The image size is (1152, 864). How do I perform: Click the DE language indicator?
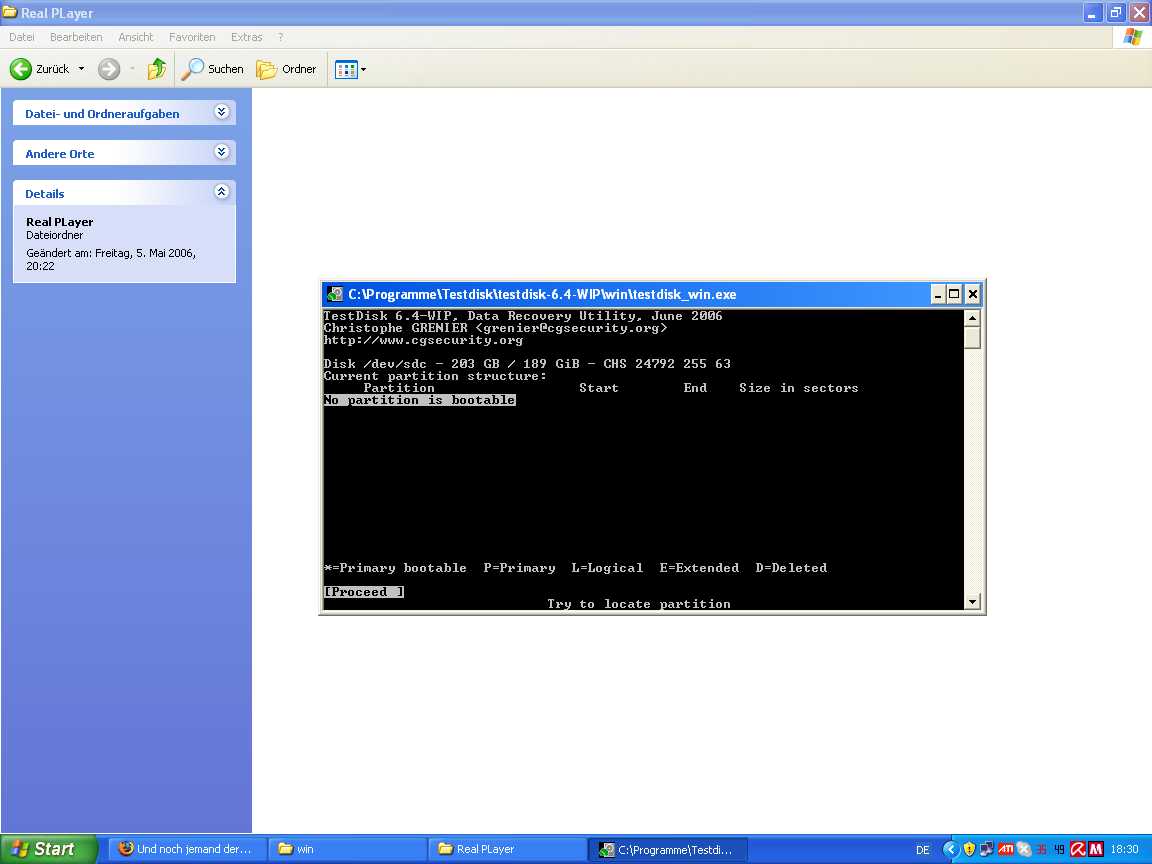click(x=923, y=850)
